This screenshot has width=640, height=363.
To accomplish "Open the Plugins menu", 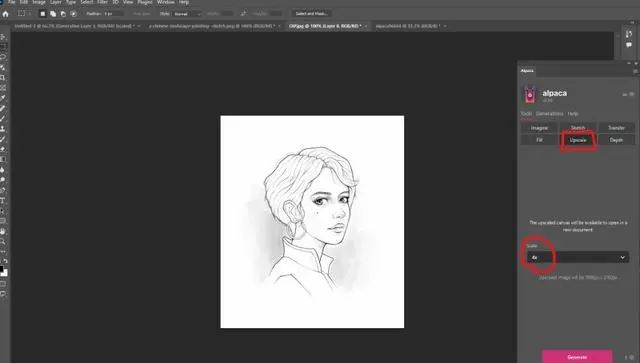I will point(145,2).
